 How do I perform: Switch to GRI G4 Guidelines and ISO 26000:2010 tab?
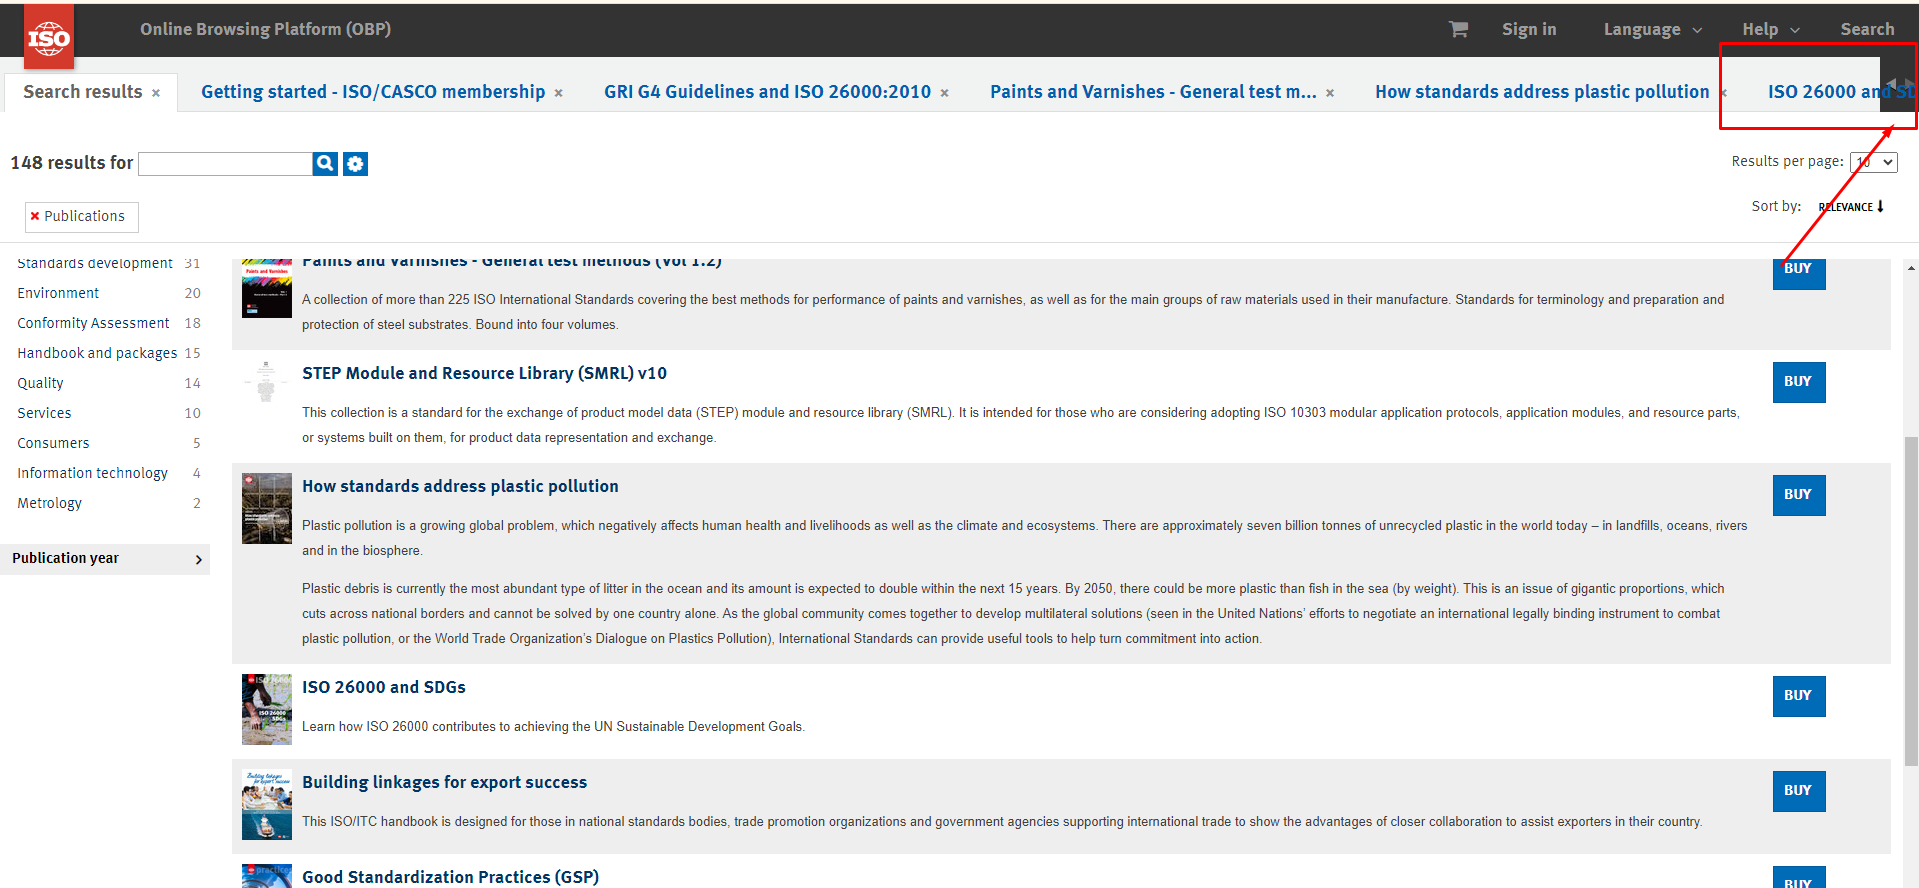[767, 92]
